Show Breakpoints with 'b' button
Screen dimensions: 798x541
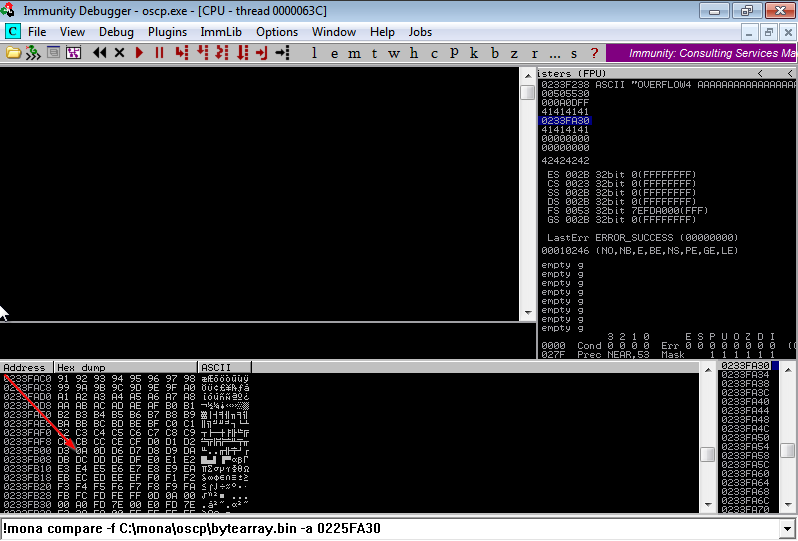[x=495, y=53]
